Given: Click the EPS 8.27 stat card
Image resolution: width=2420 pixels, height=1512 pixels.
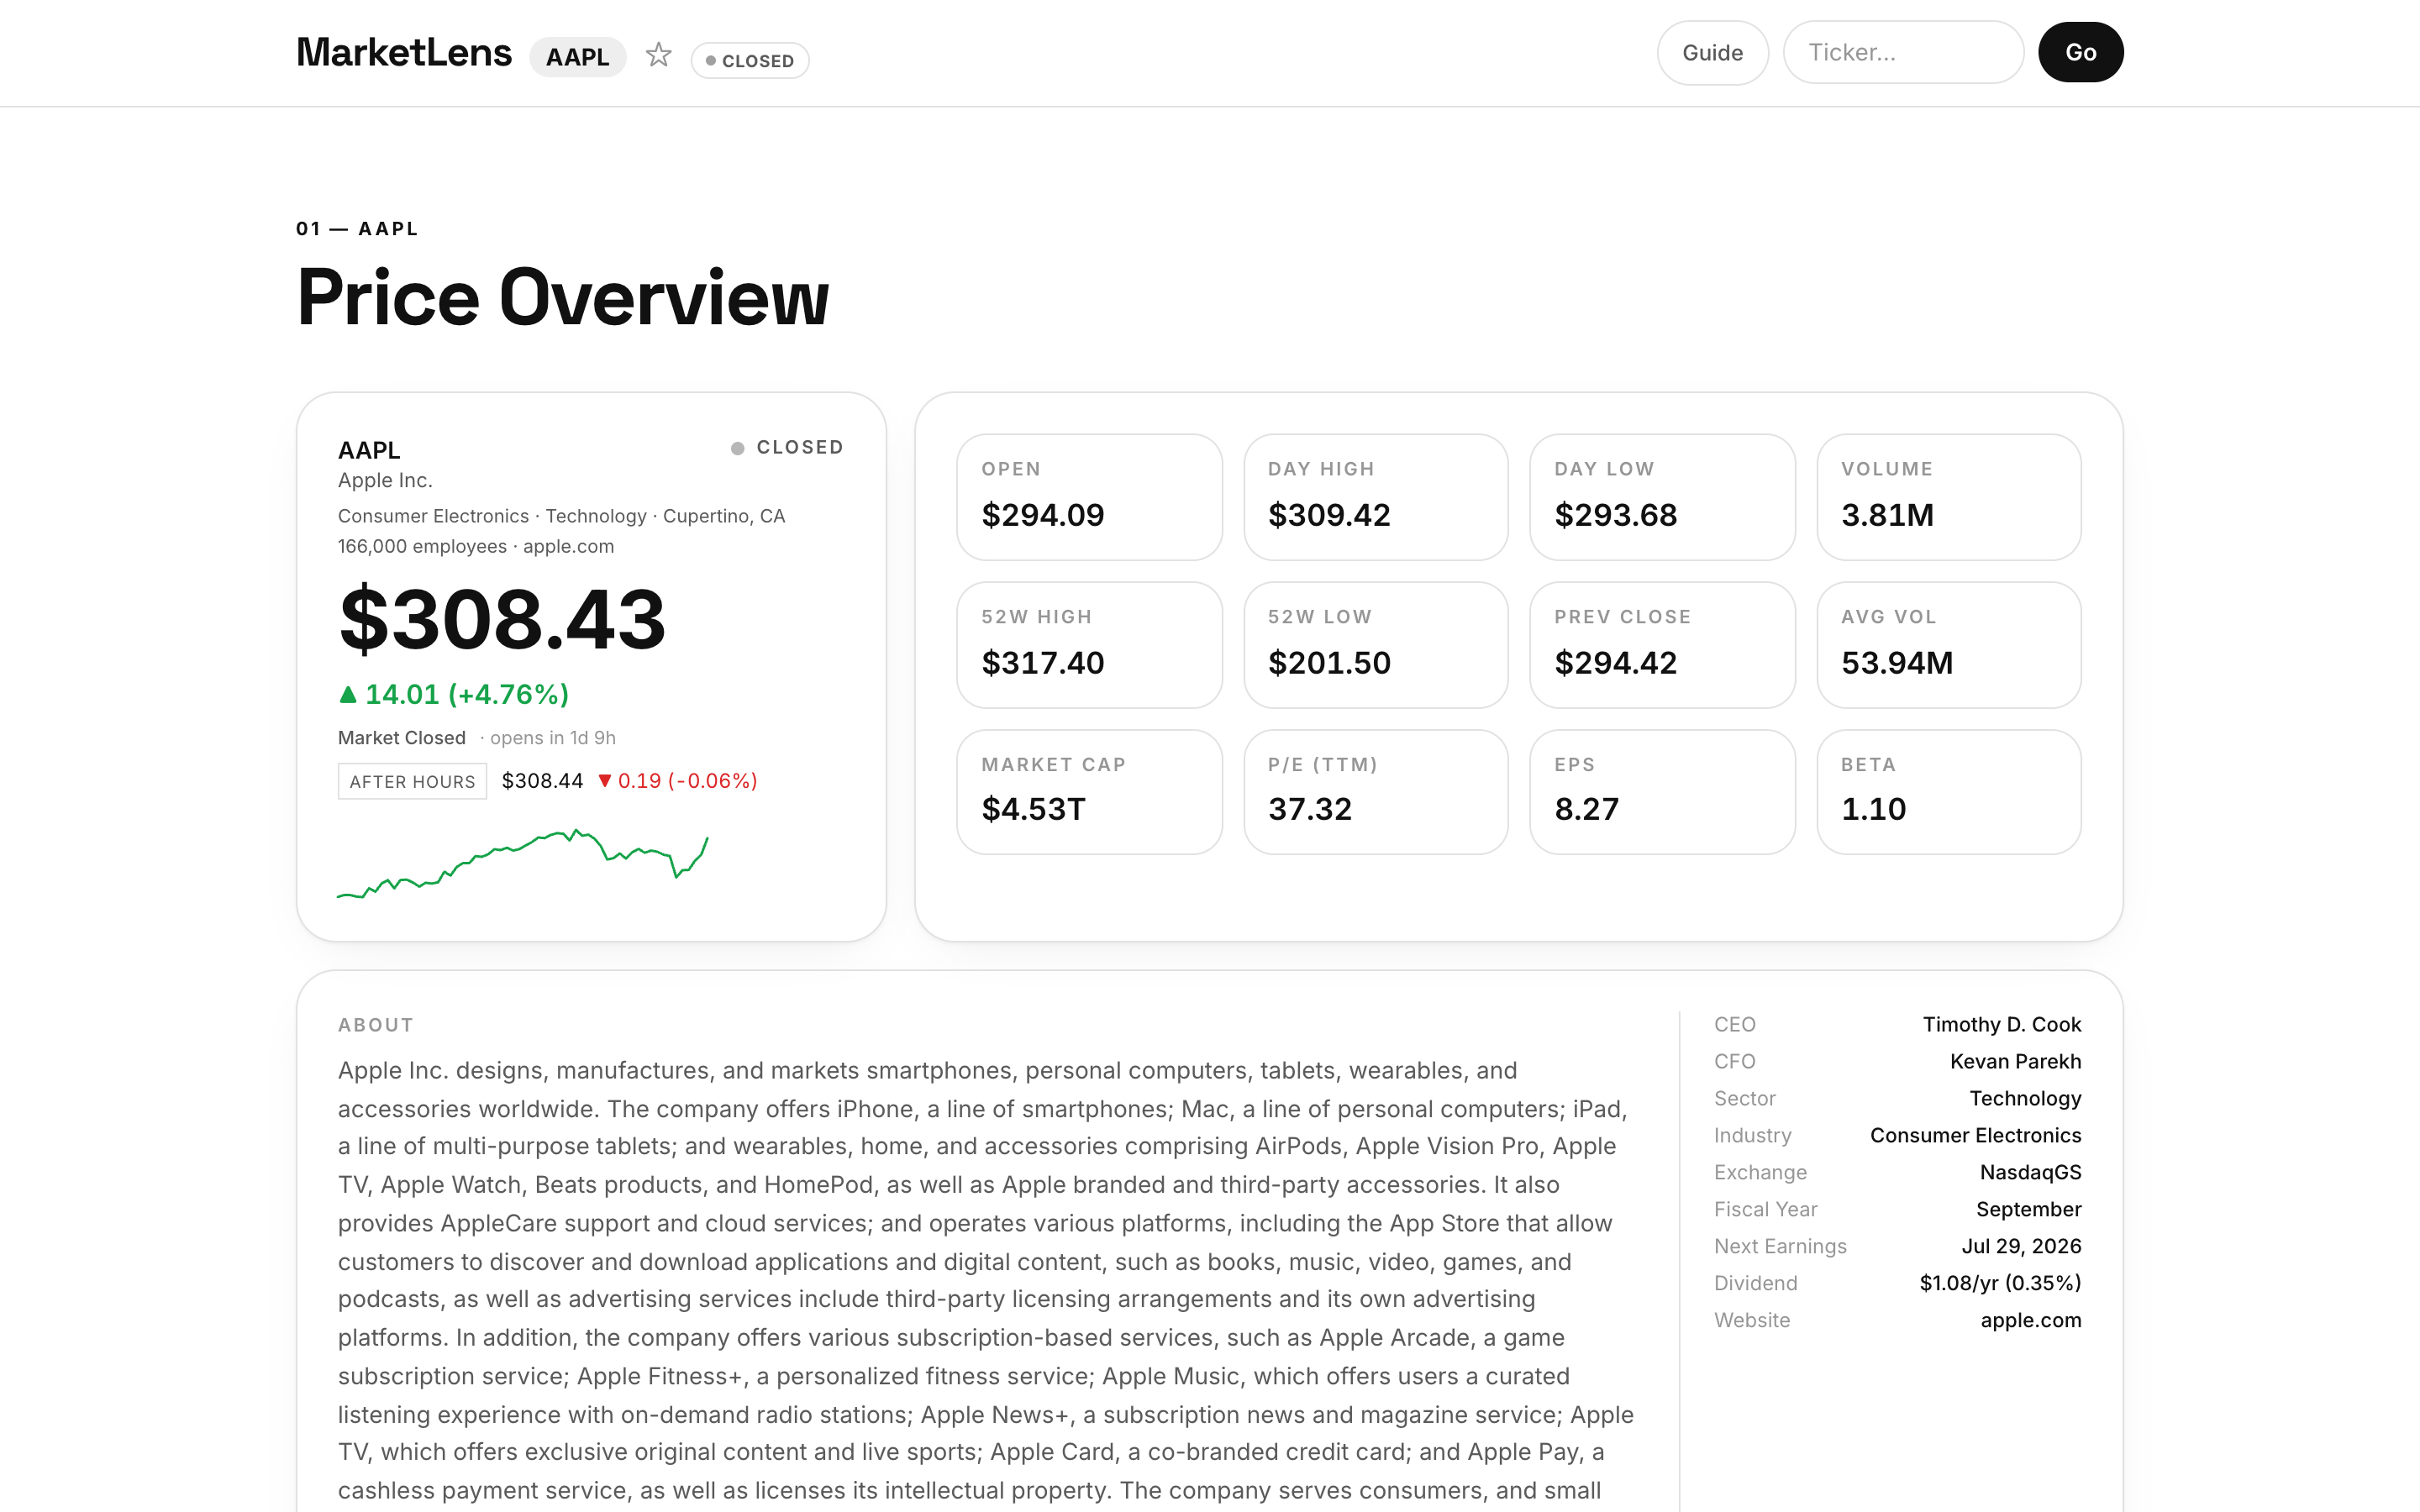Looking at the screenshot, I should tap(1662, 792).
